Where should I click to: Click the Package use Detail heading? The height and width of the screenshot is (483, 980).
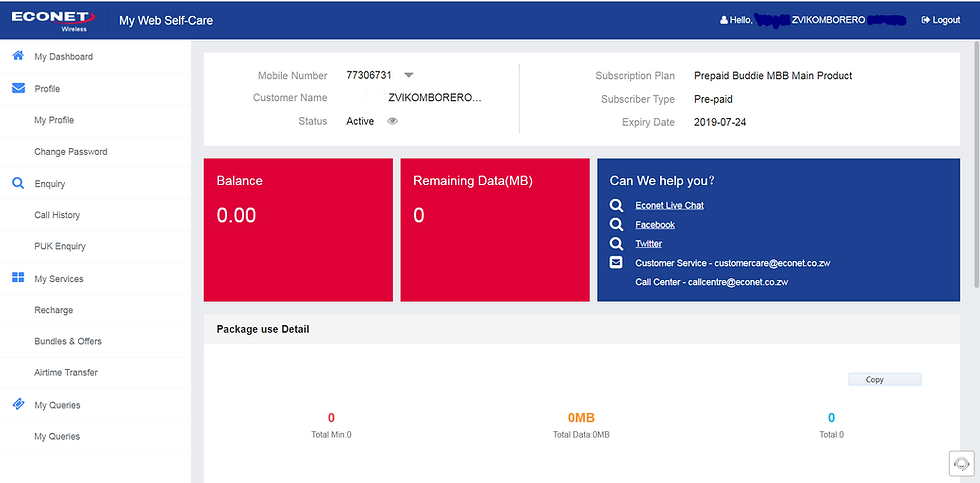pos(262,329)
